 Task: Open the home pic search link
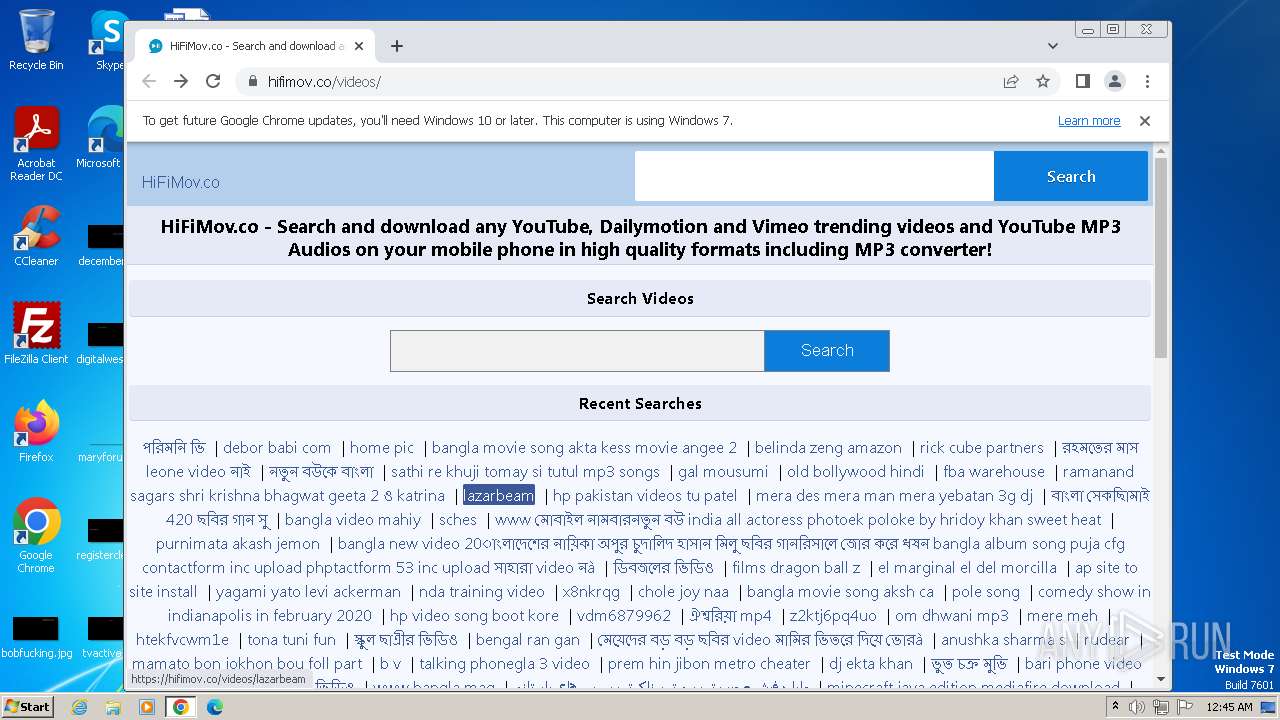(382, 448)
